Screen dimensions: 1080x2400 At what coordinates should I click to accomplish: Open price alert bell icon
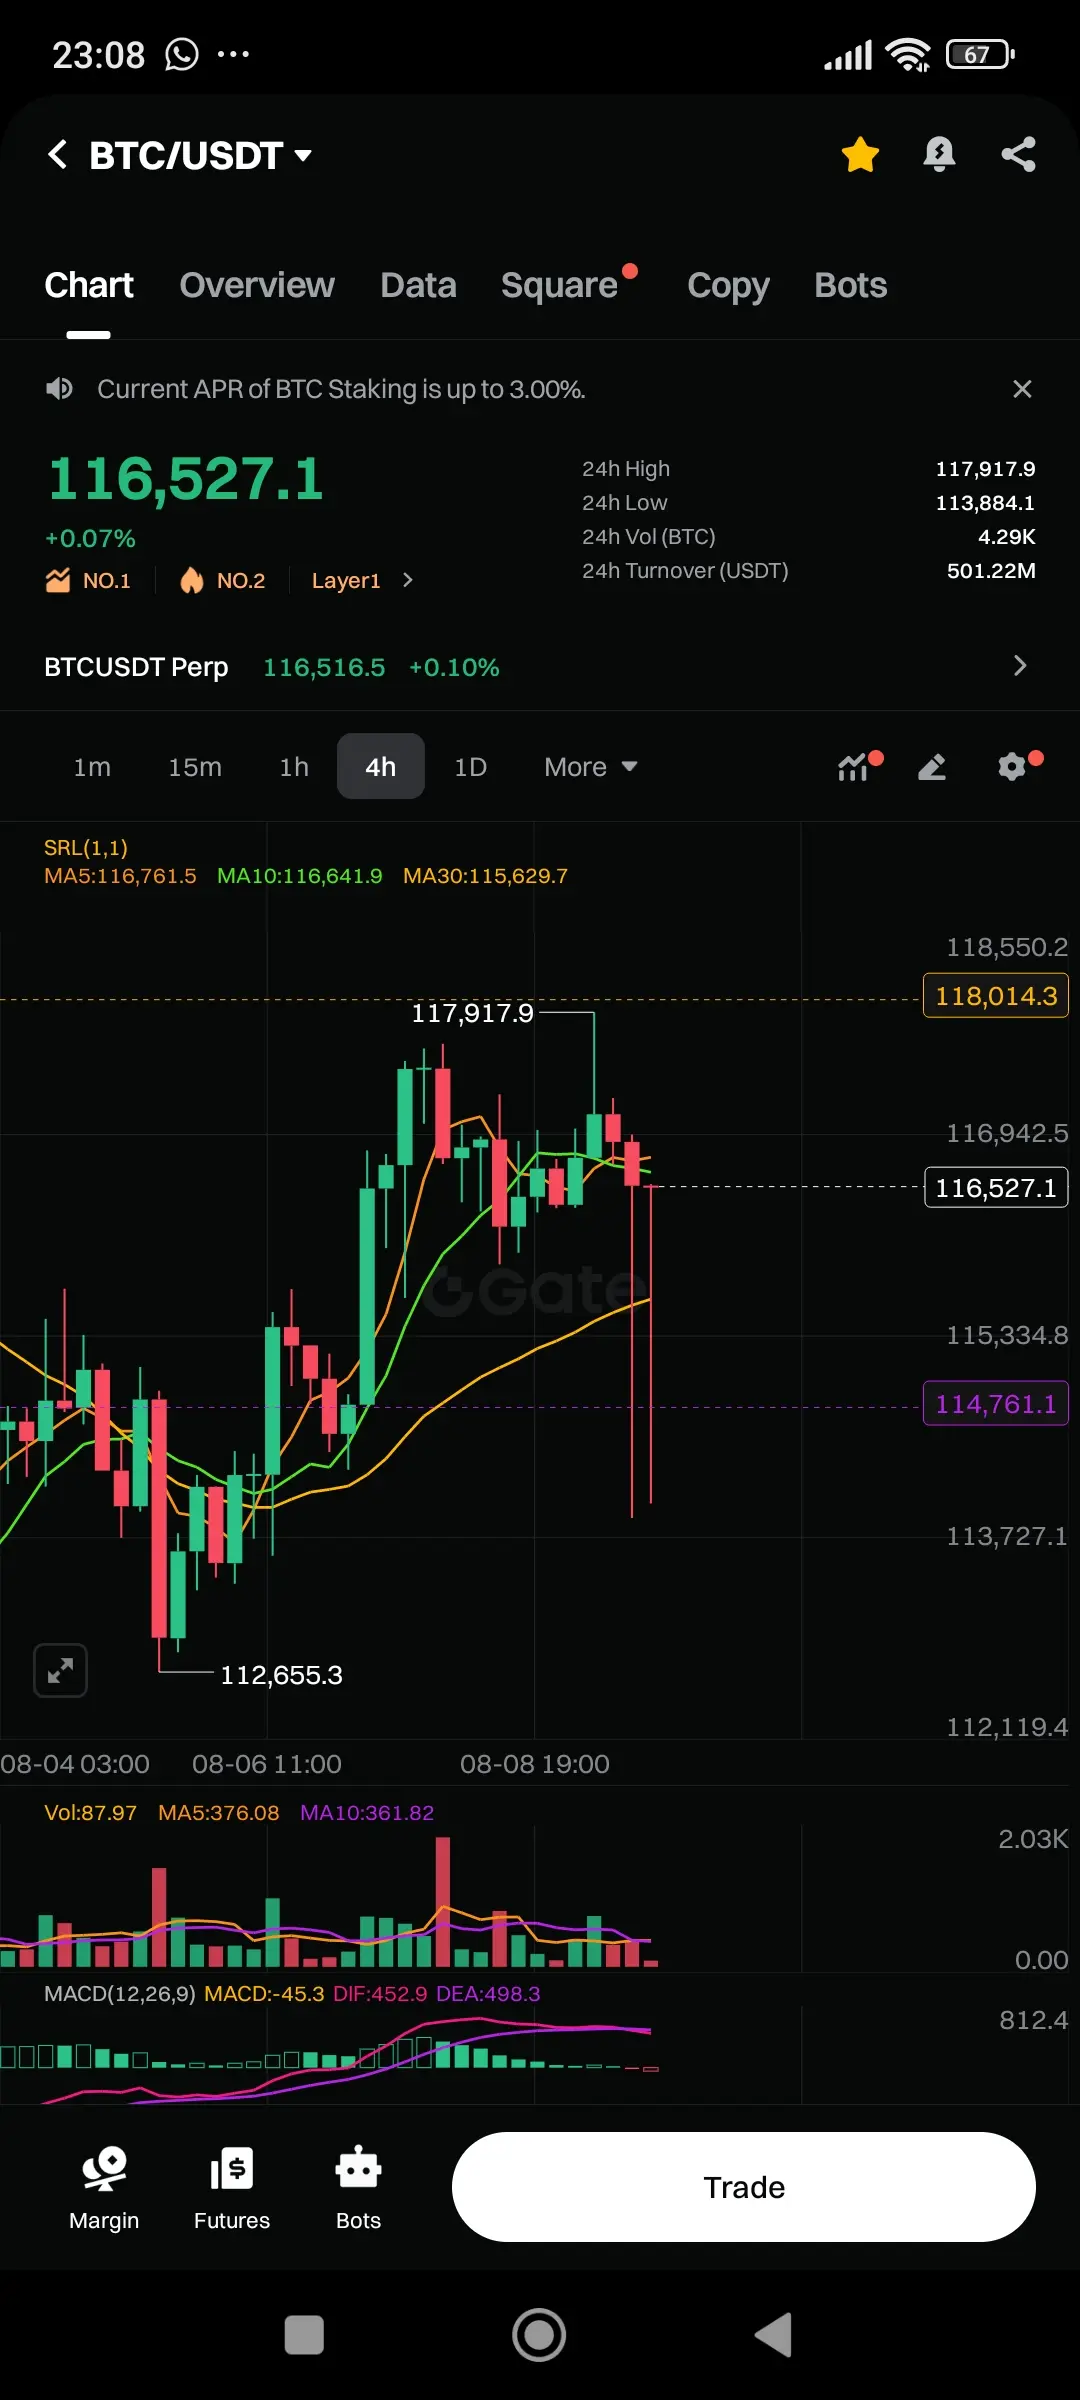click(x=939, y=155)
